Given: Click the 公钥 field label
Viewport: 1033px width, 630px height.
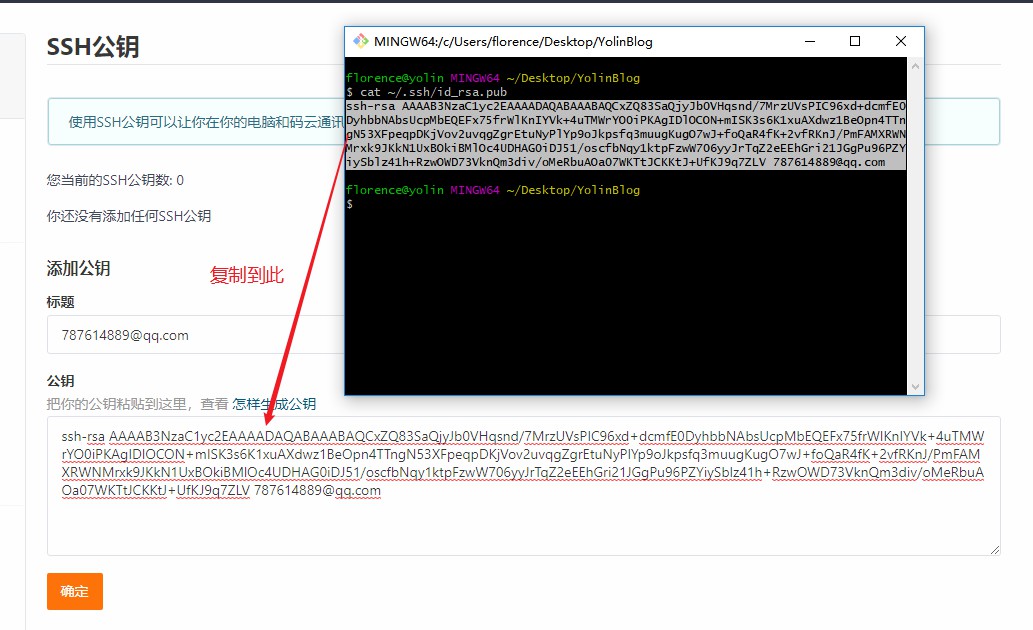Looking at the screenshot, I should [61, 381].
